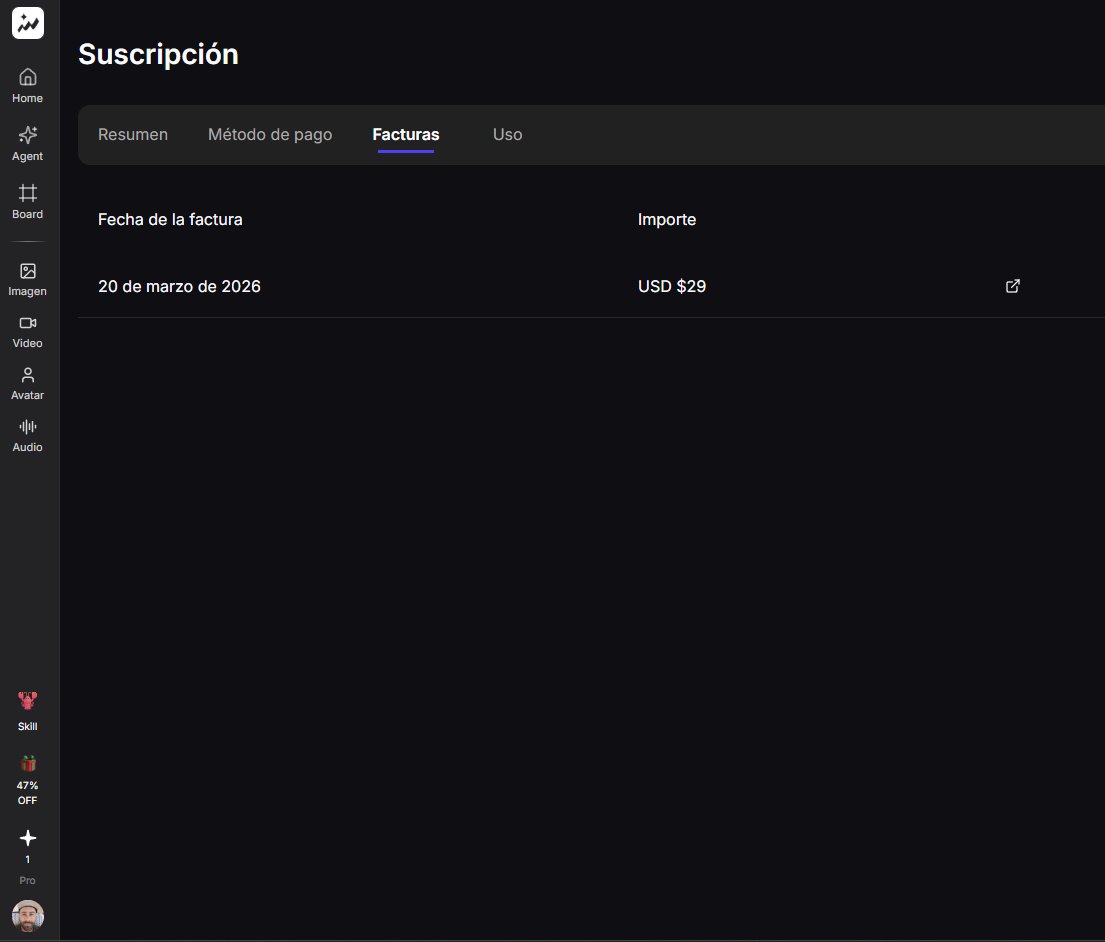This screenshot has height=942, width=1105.
Task: Open the user profile avatar
Action: [27, 916]
